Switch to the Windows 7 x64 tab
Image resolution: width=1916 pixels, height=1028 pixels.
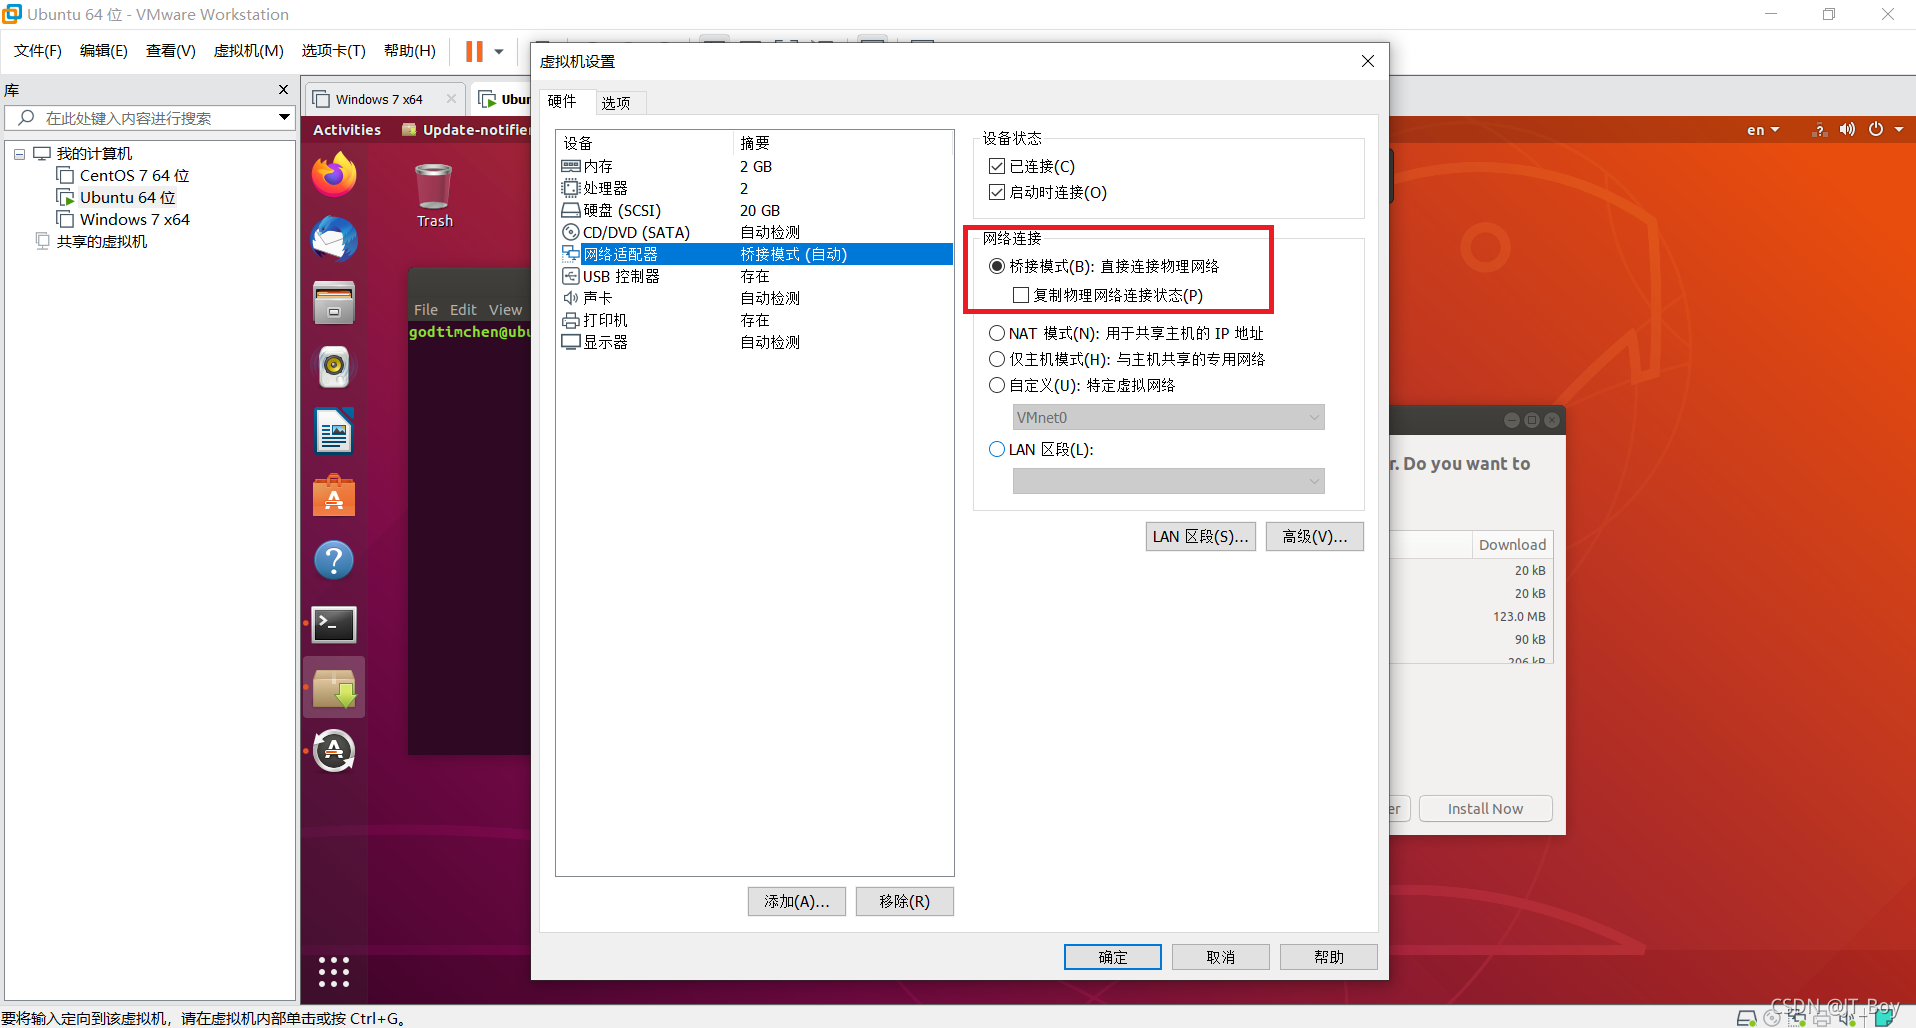tap(384, 99)
